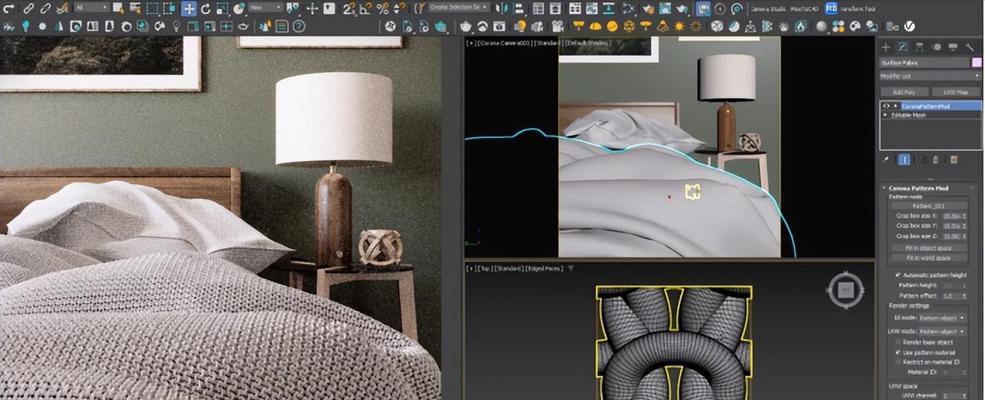Image resolution: width=985 pixels, height=400 pixels.
Task: Activate the Select and Scale tool
Action: (222, 9)
